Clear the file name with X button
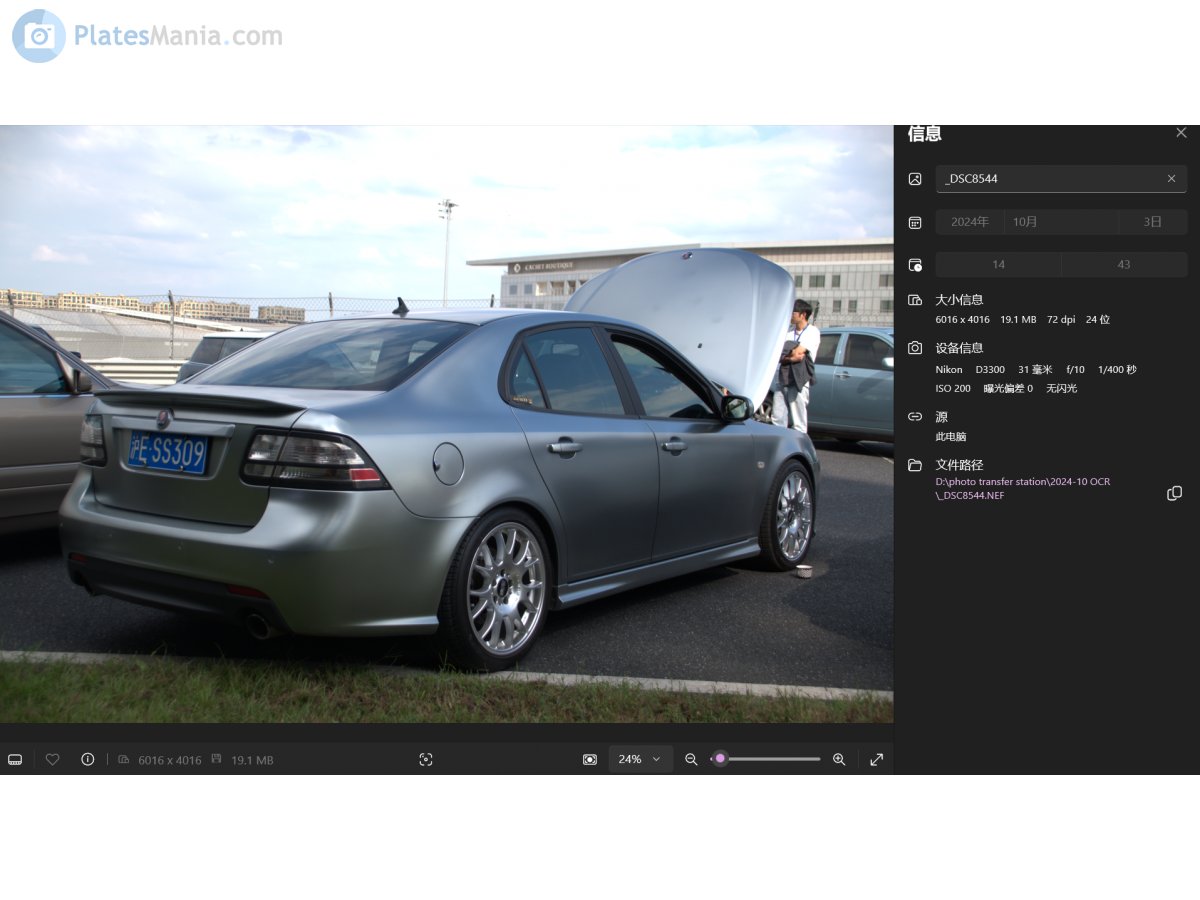Screen dimensions: 1200x900 pos(1172,179)
